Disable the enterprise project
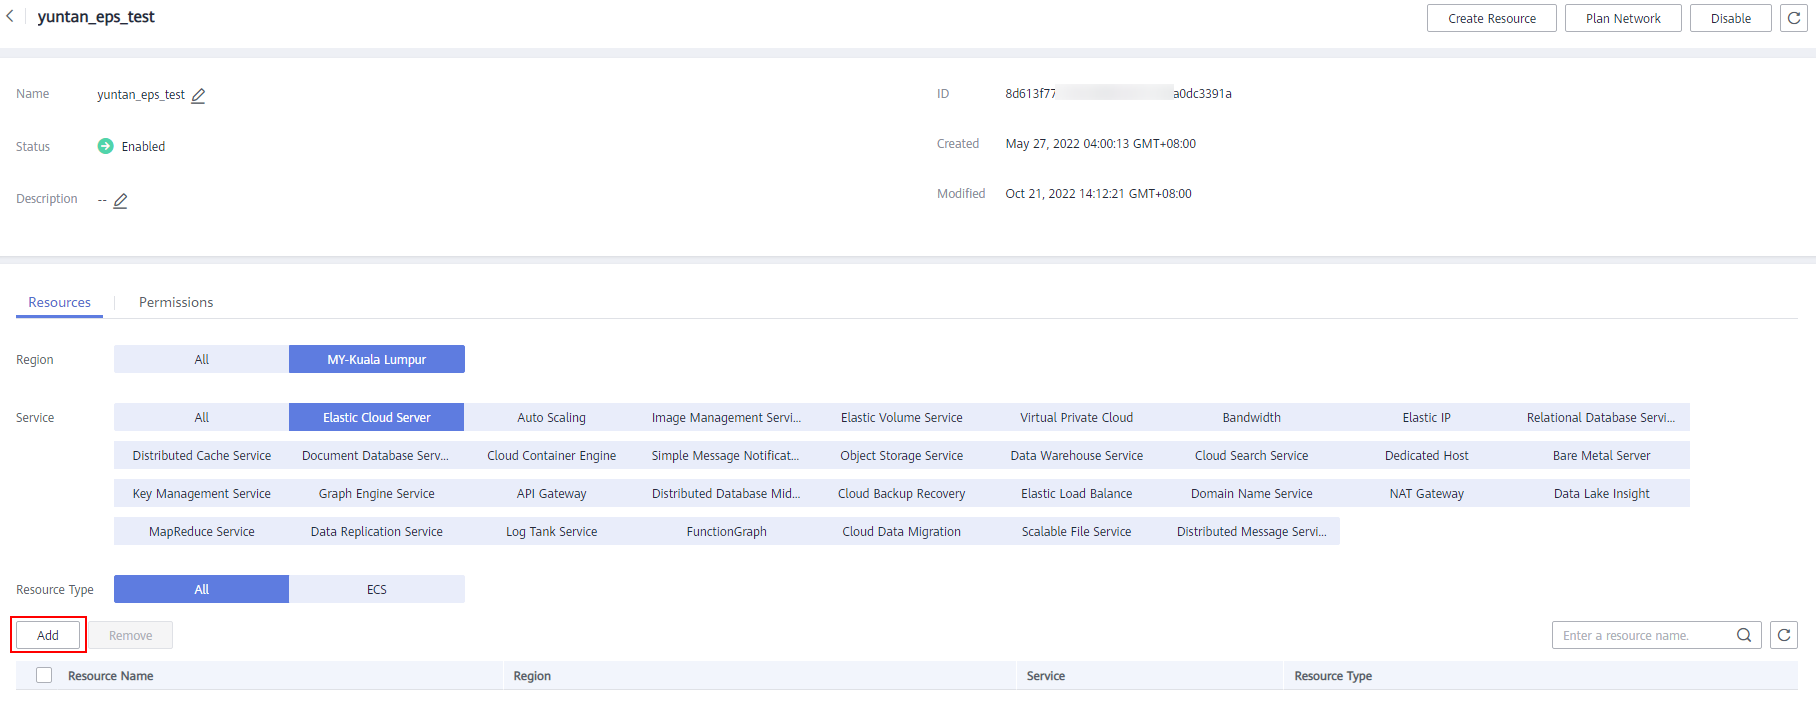This screenshot has height=701, width=1816. (1731, 18)
